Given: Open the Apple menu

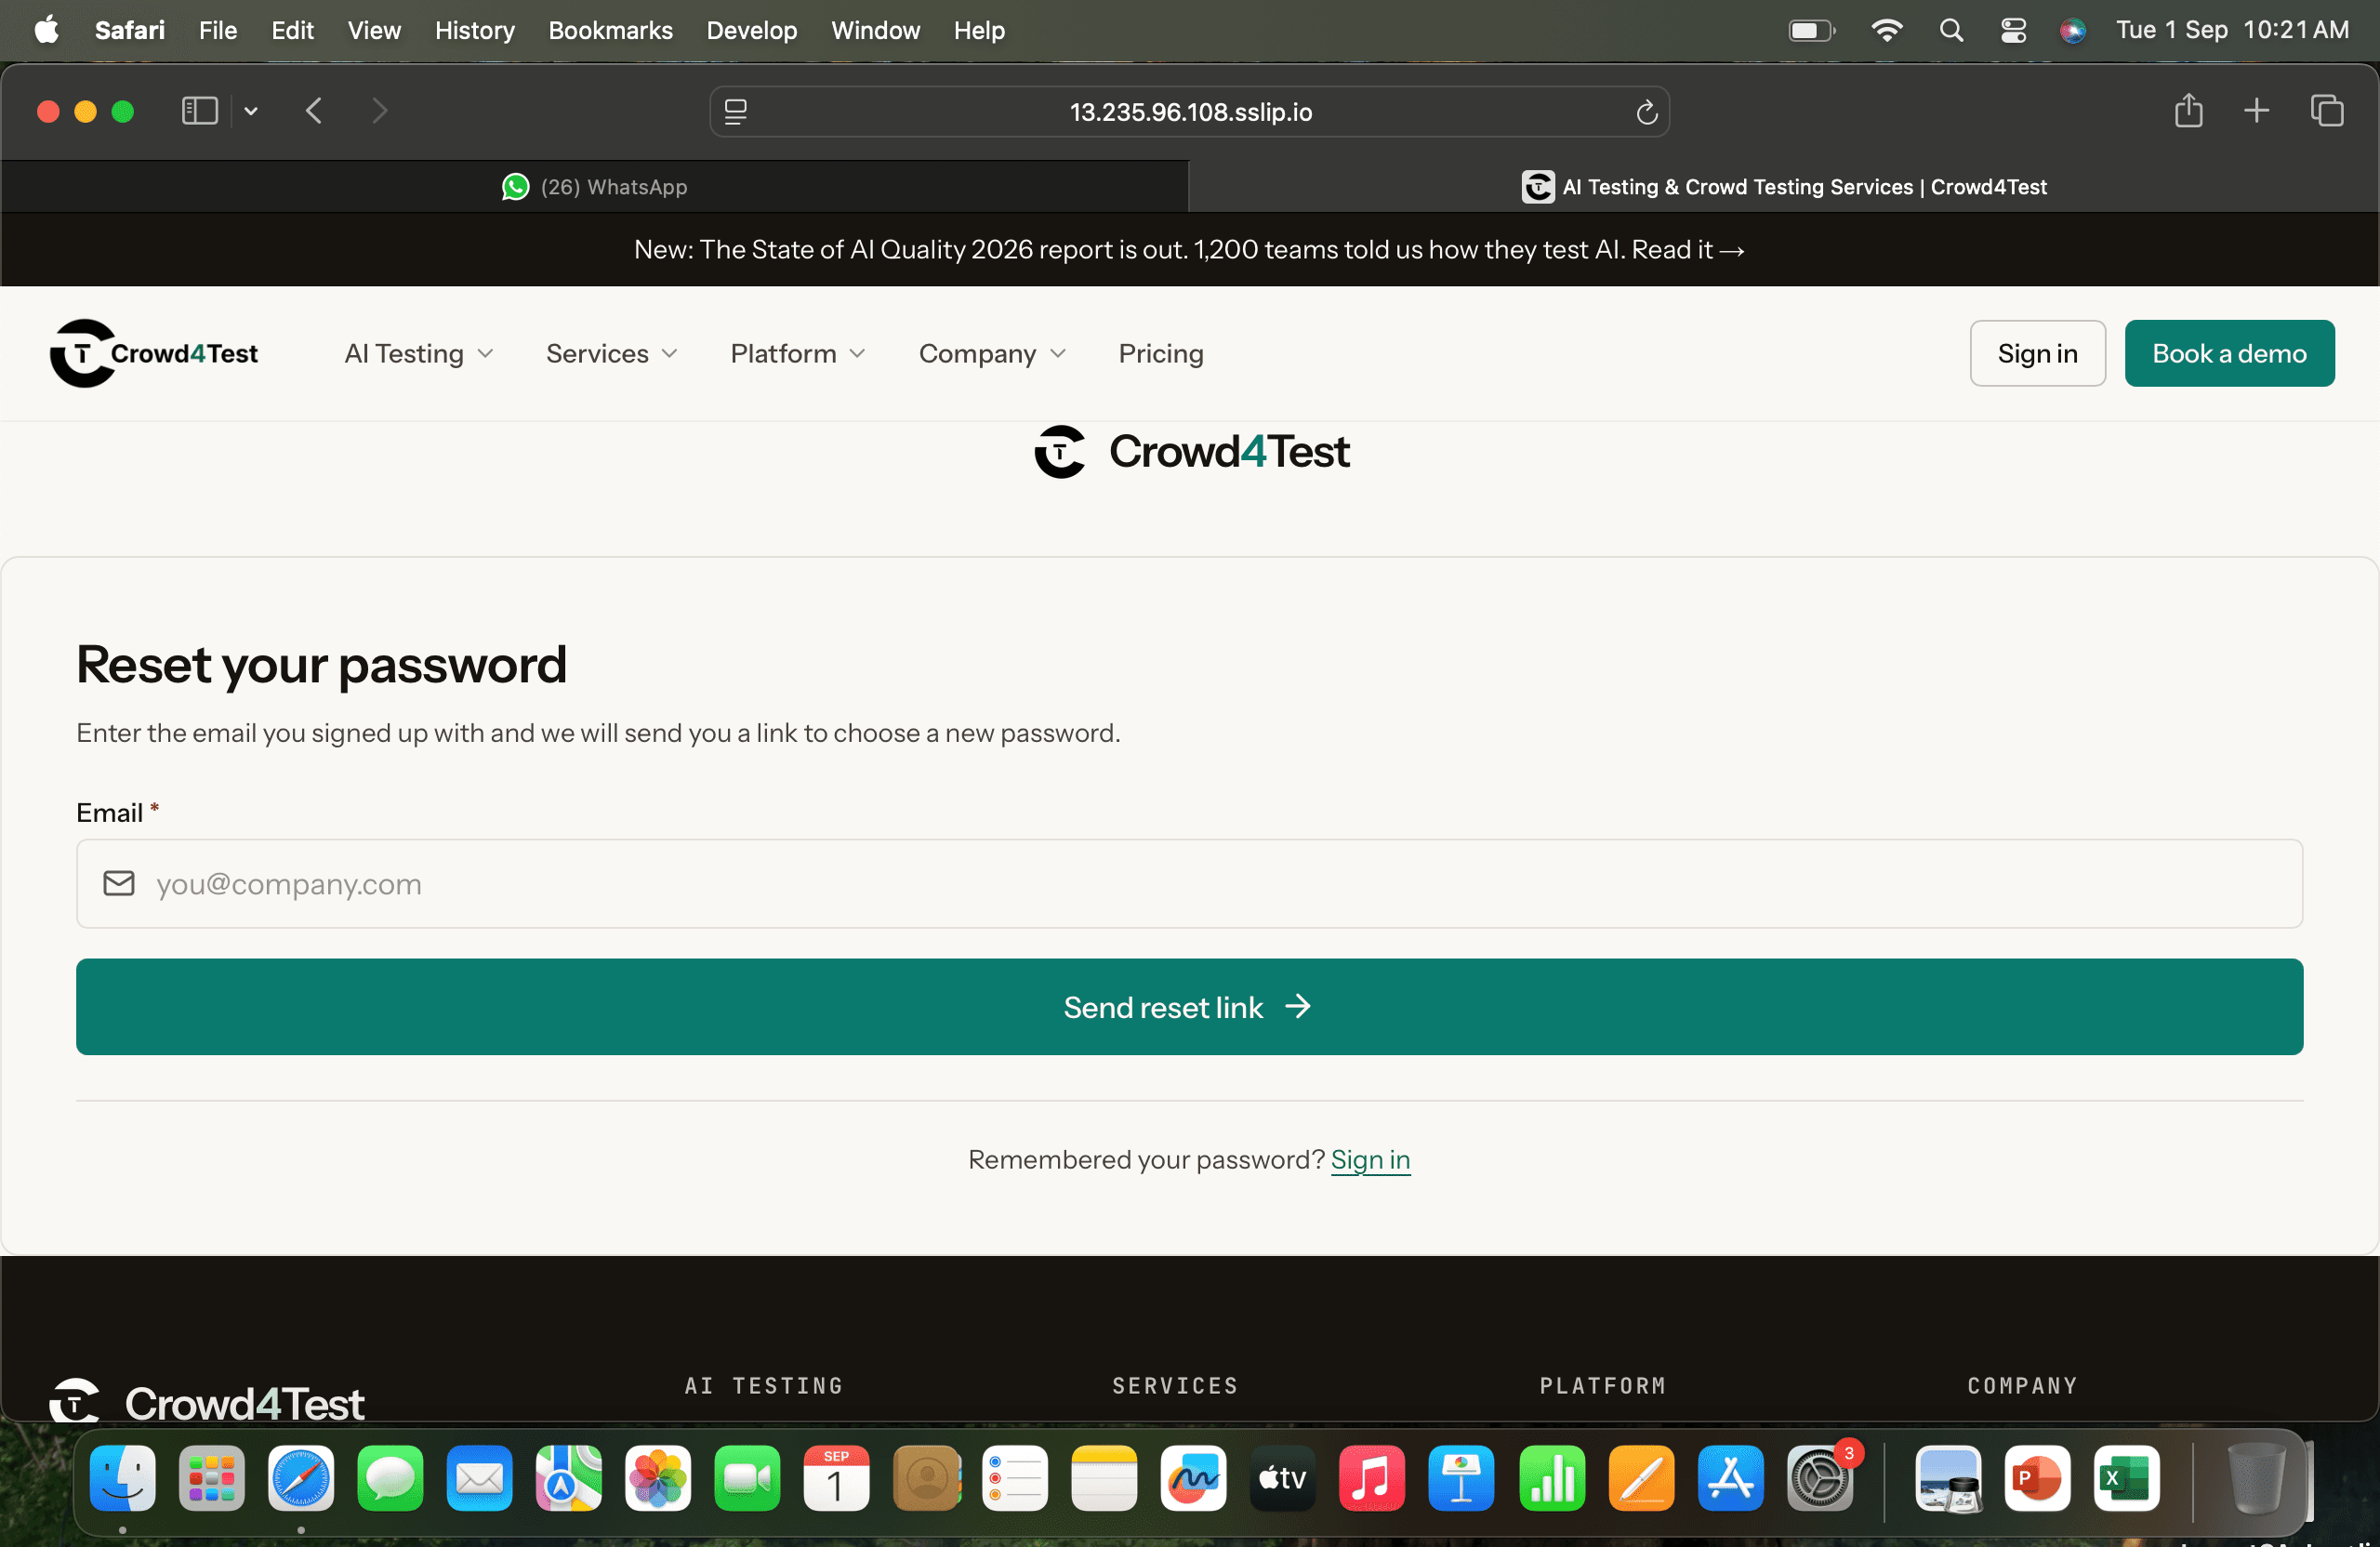Looking at the screenshot, I should (46, 30).
